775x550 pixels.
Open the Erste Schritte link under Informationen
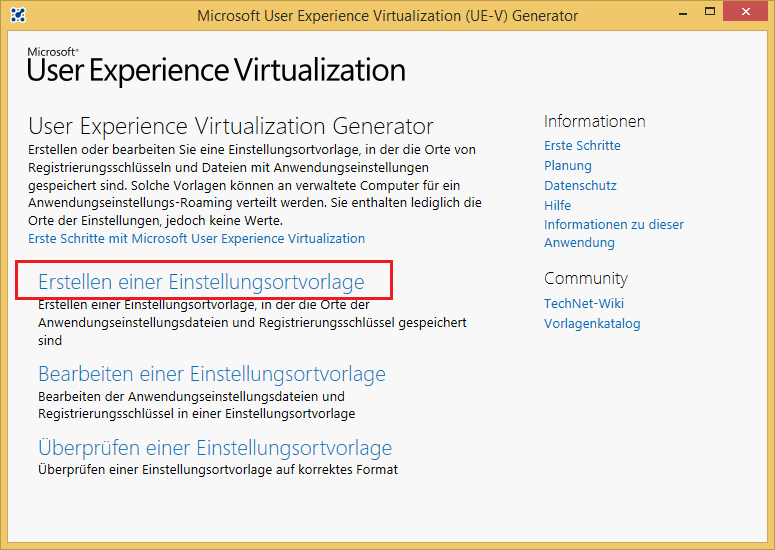point(582,145)
